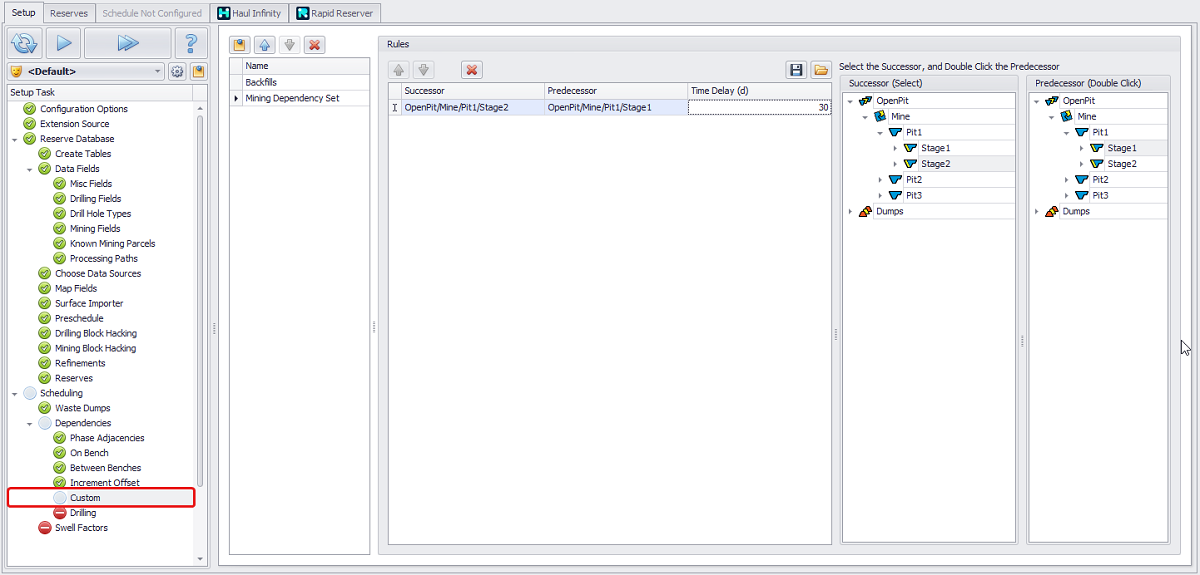Open the Processing Paths task
The width and height of the screenshot is (1200, 575).
tap(104, 258)
